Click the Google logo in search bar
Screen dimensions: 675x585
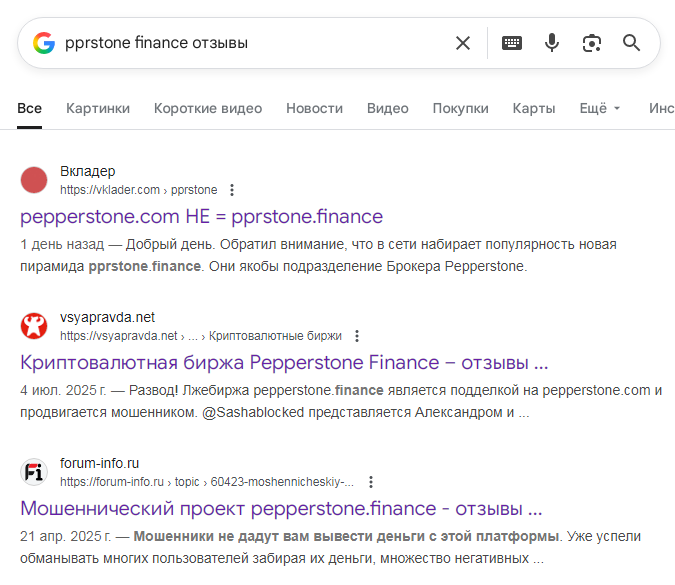43,43
